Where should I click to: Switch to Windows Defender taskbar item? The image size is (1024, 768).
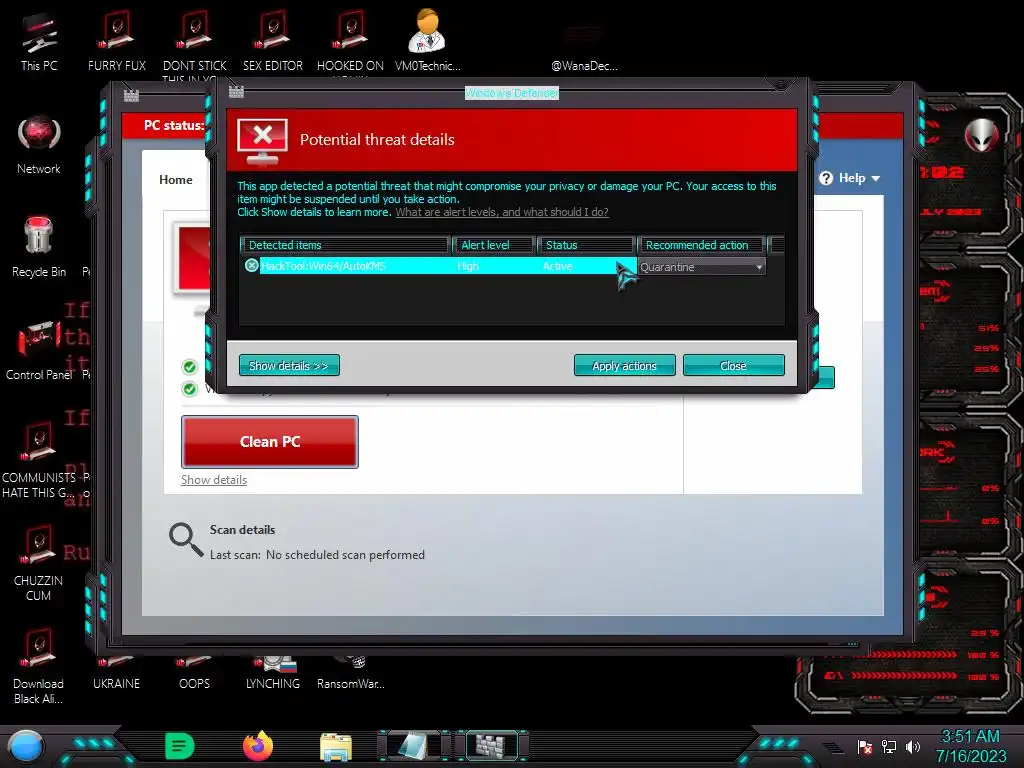491,746
